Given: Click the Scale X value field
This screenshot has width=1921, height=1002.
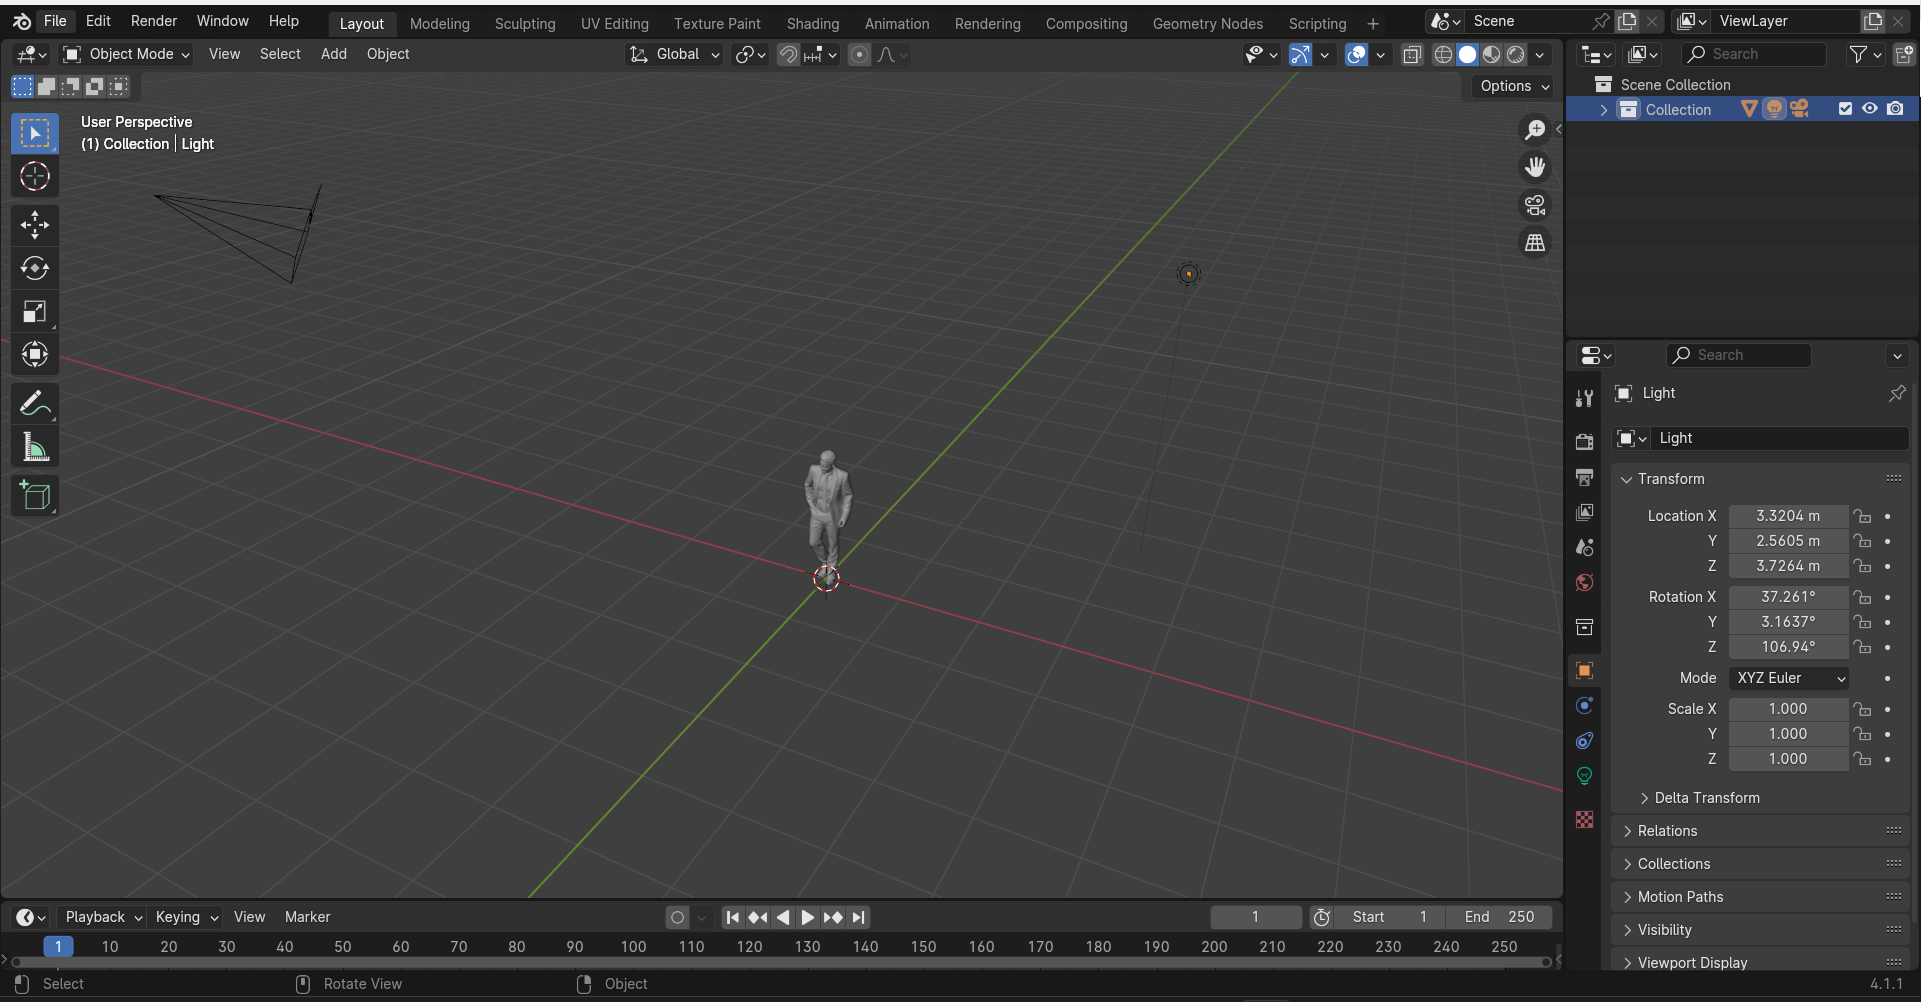Looking at the screenshot, I should click(x=1788, y=709).
